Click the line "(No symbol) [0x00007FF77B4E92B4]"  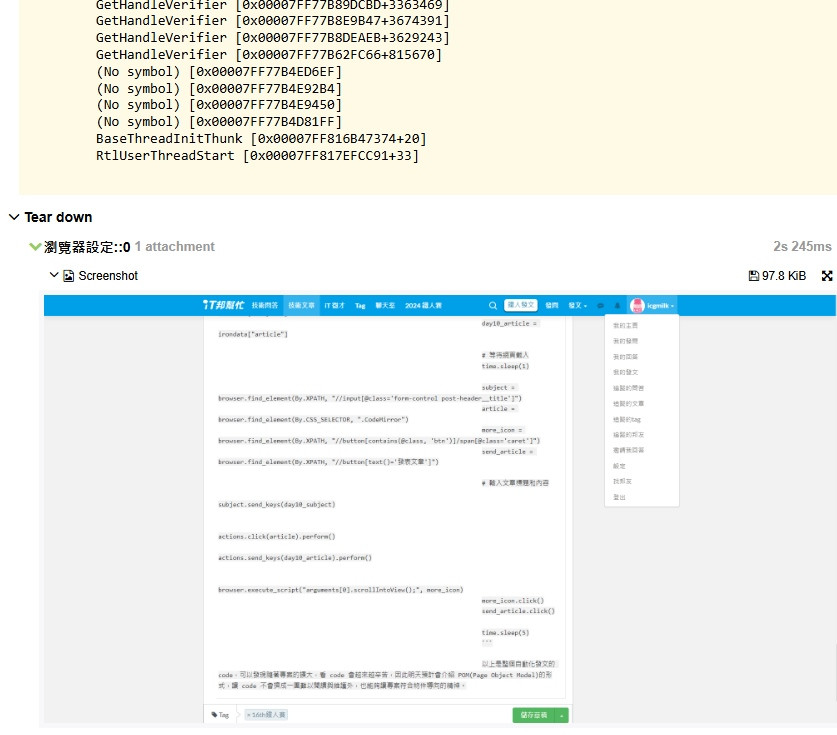219,89
